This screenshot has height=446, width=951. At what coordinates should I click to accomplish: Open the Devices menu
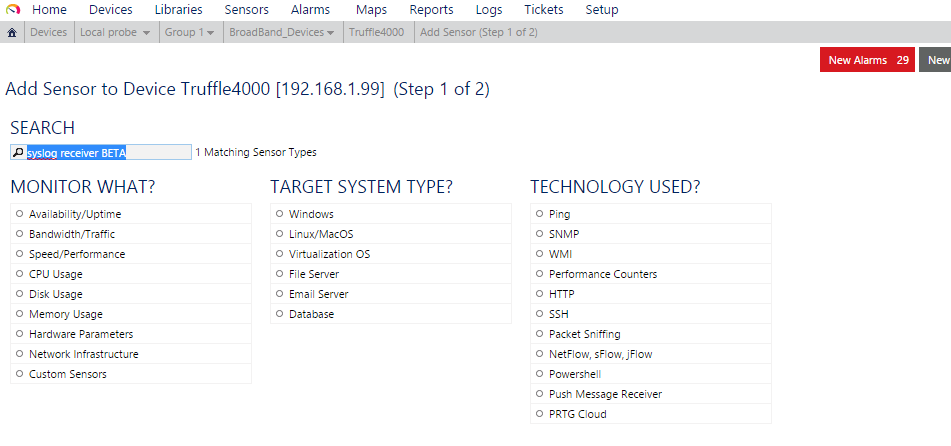click(110, 10)
